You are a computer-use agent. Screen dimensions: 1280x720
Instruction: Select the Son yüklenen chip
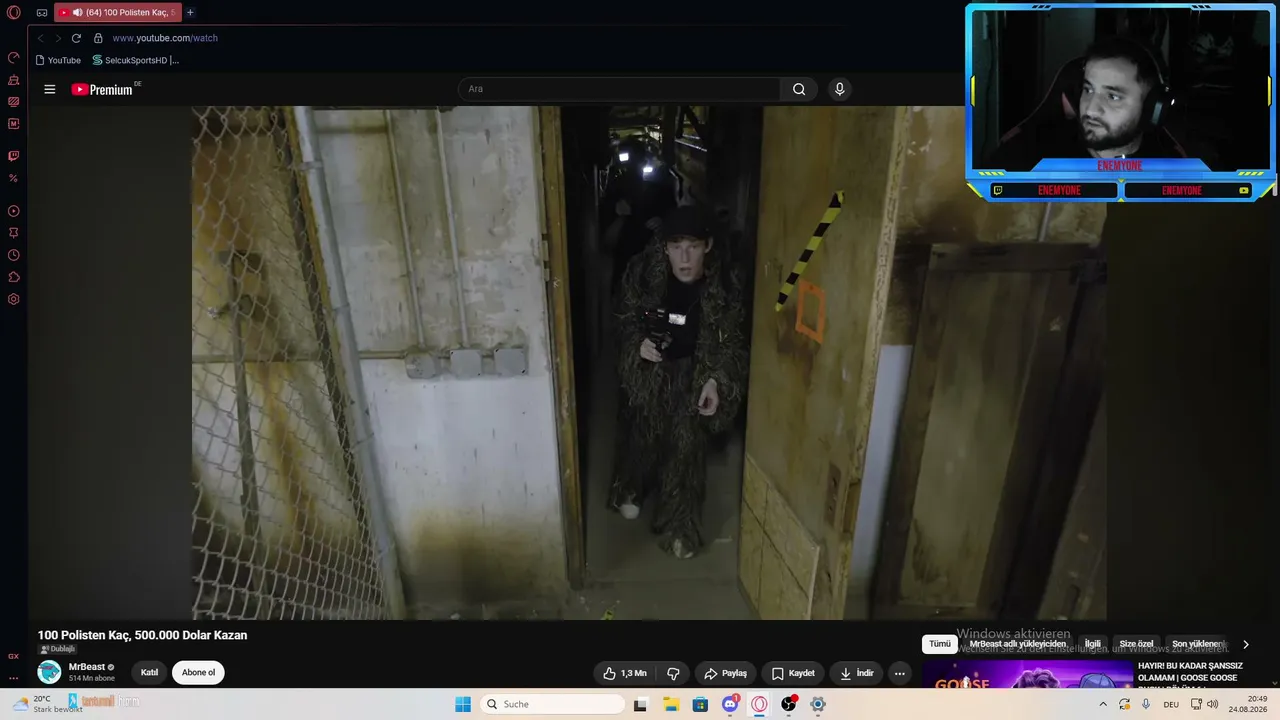1198,644
